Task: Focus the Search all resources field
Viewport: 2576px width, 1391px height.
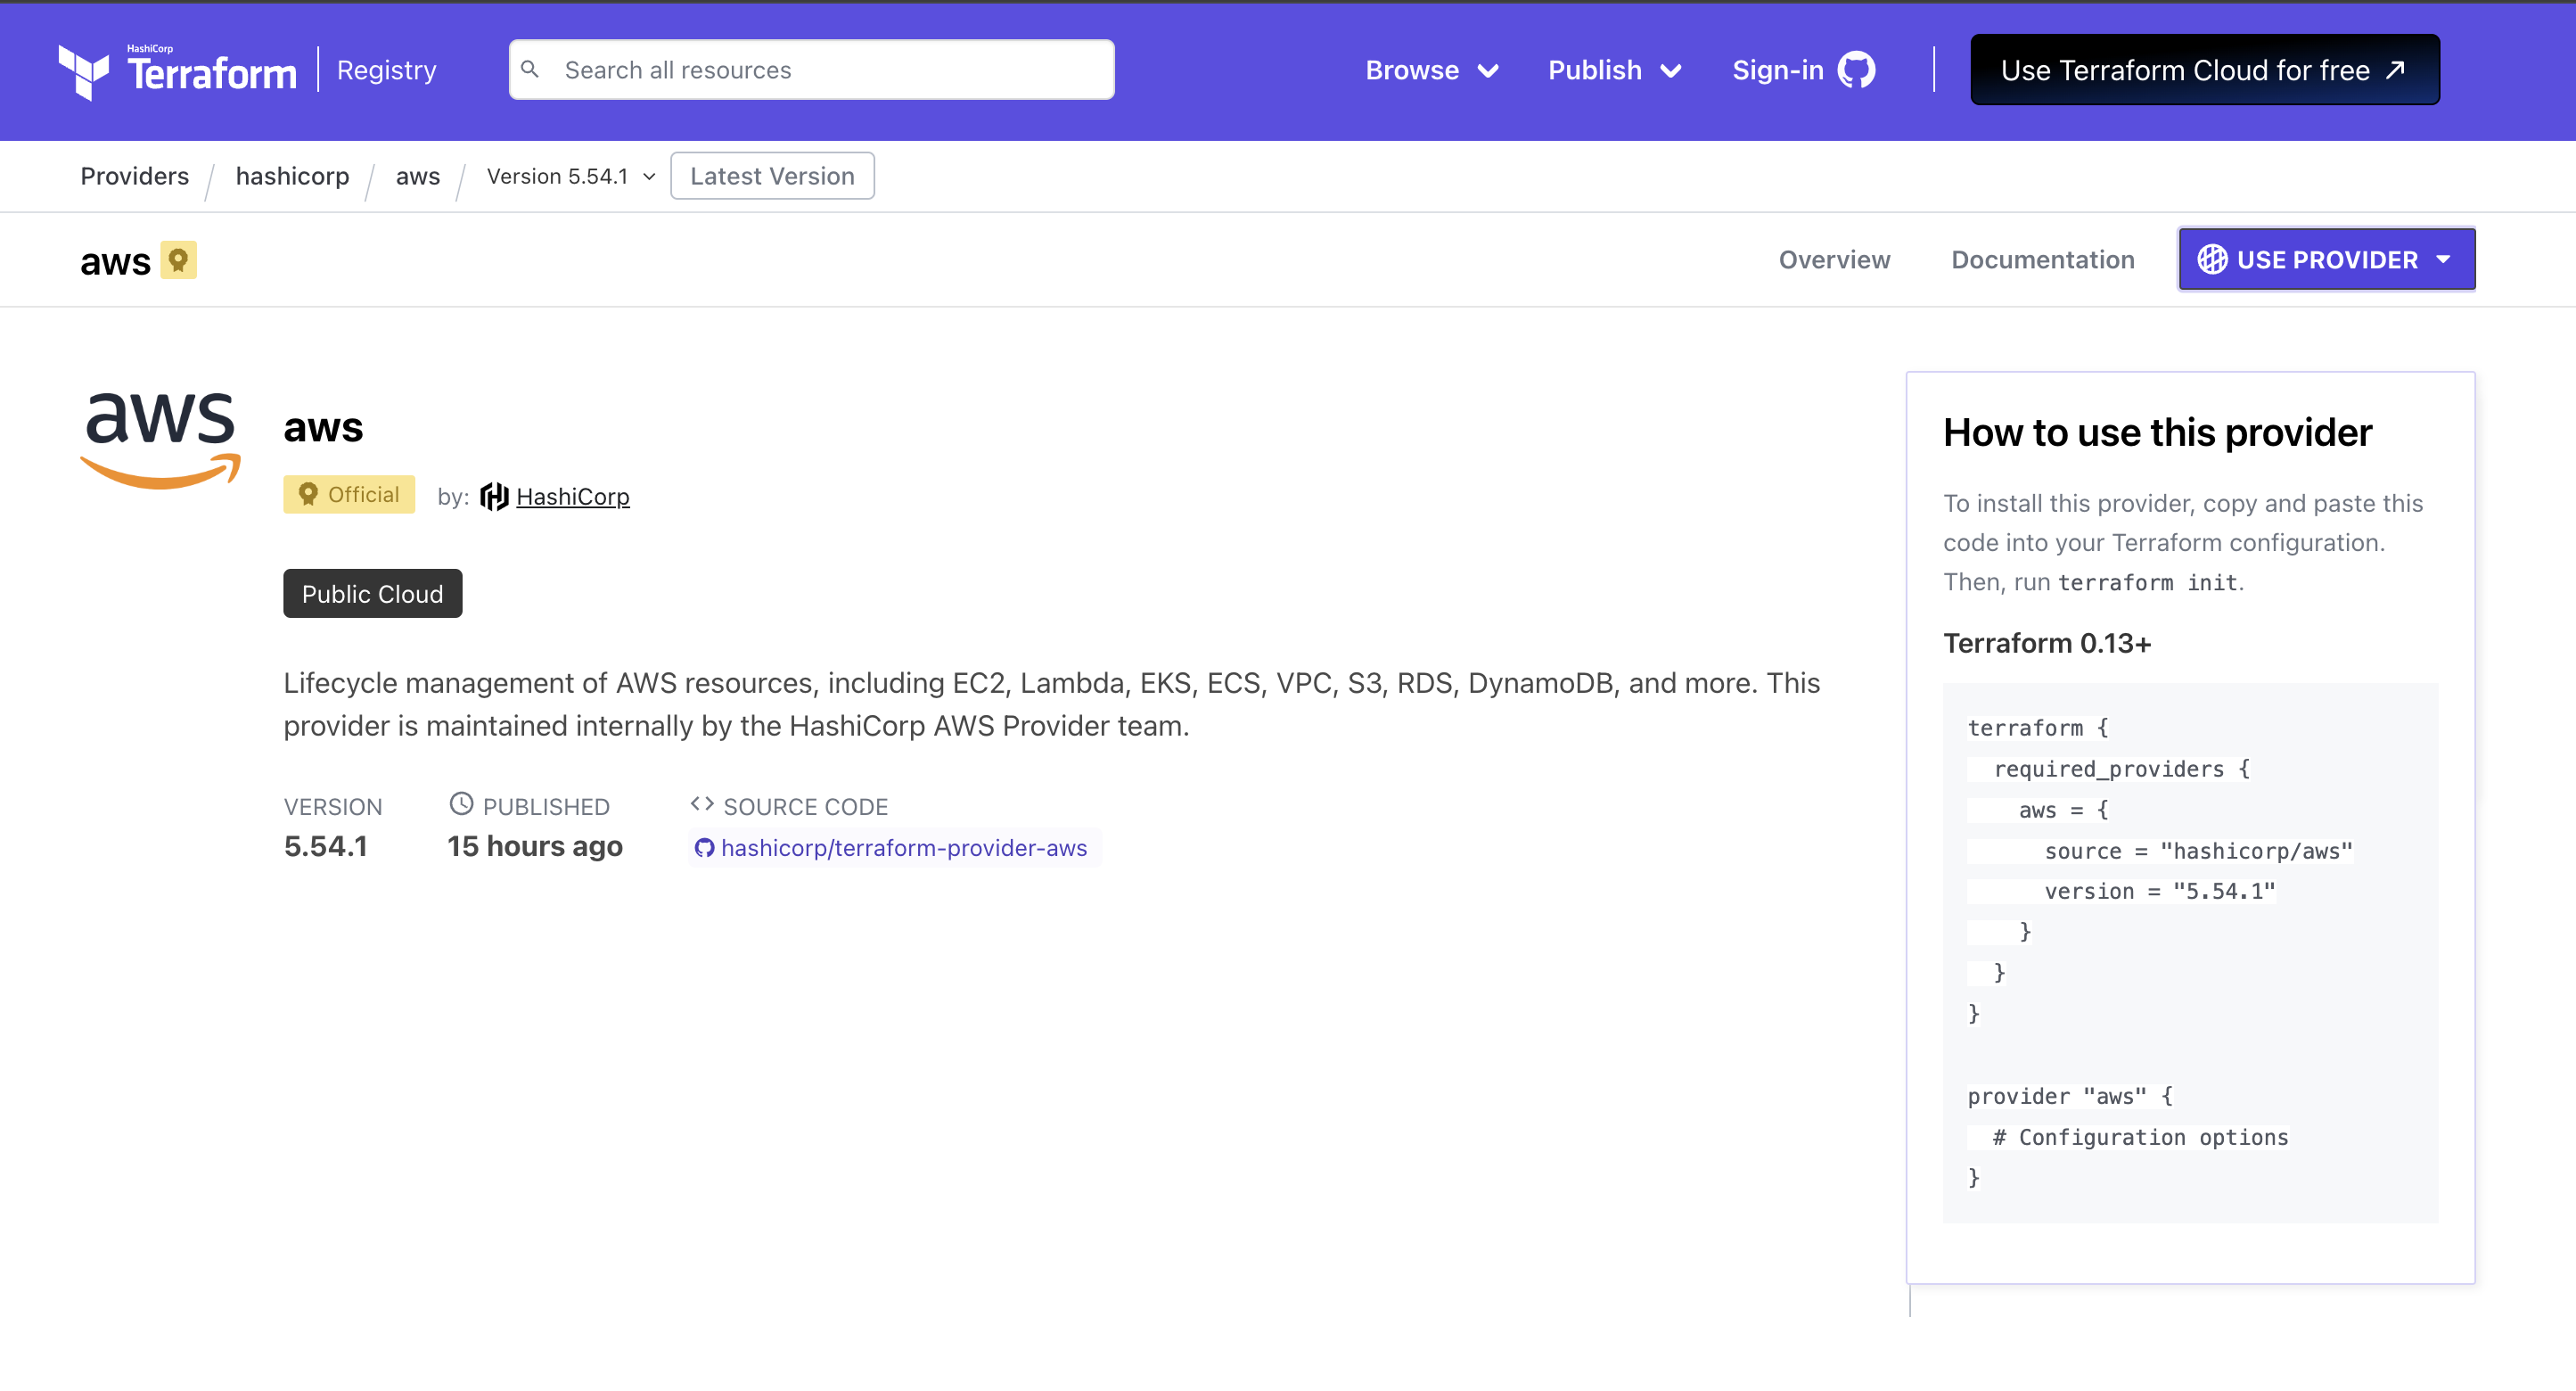Action: click(x=830, y=70)
